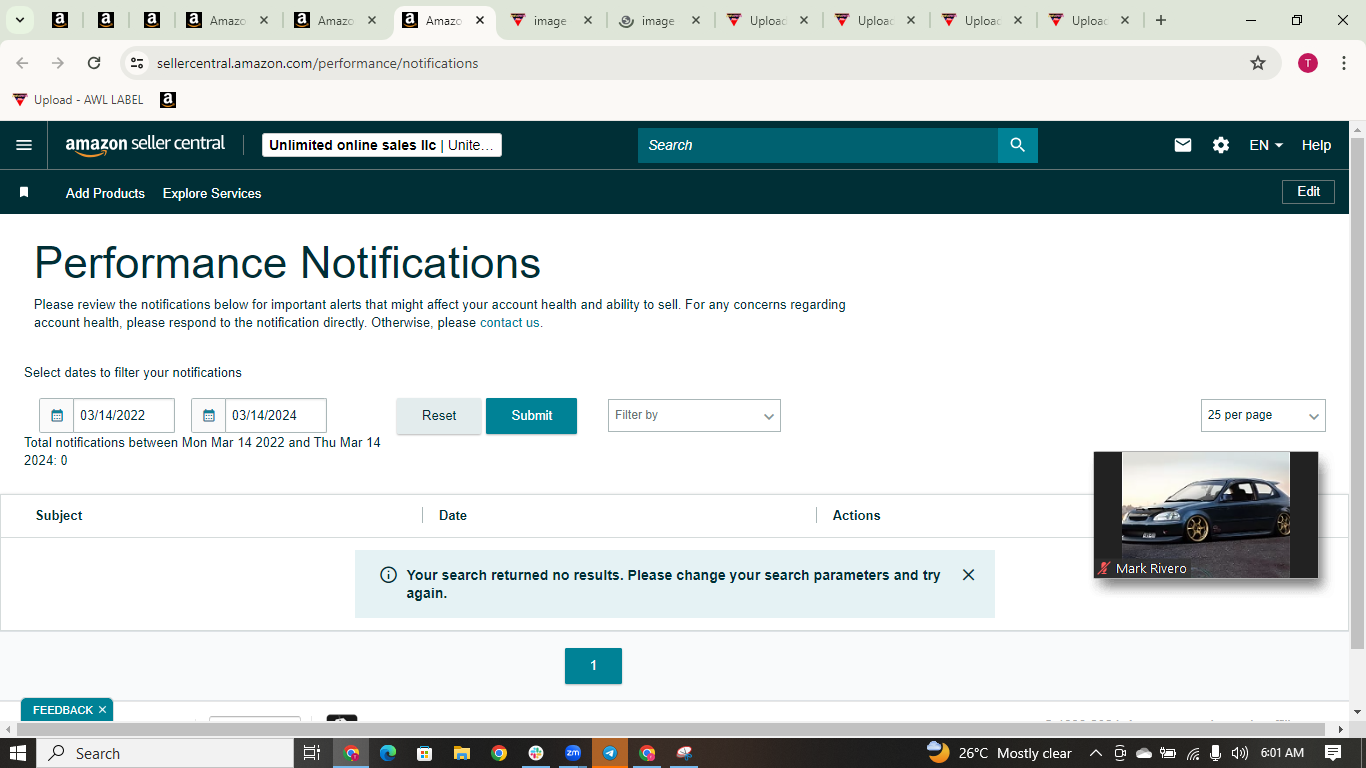
Task: Open File Explorer from the taskbar
Action: [x=461, y=753]
